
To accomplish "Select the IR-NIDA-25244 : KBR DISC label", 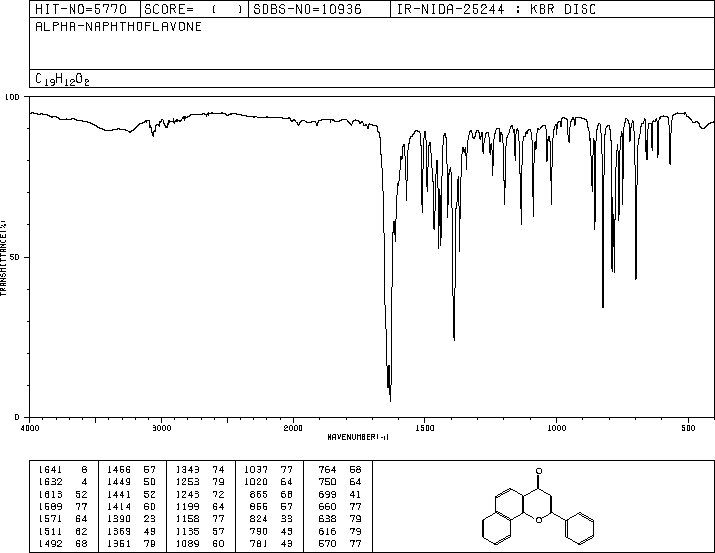I will [496, 9].
